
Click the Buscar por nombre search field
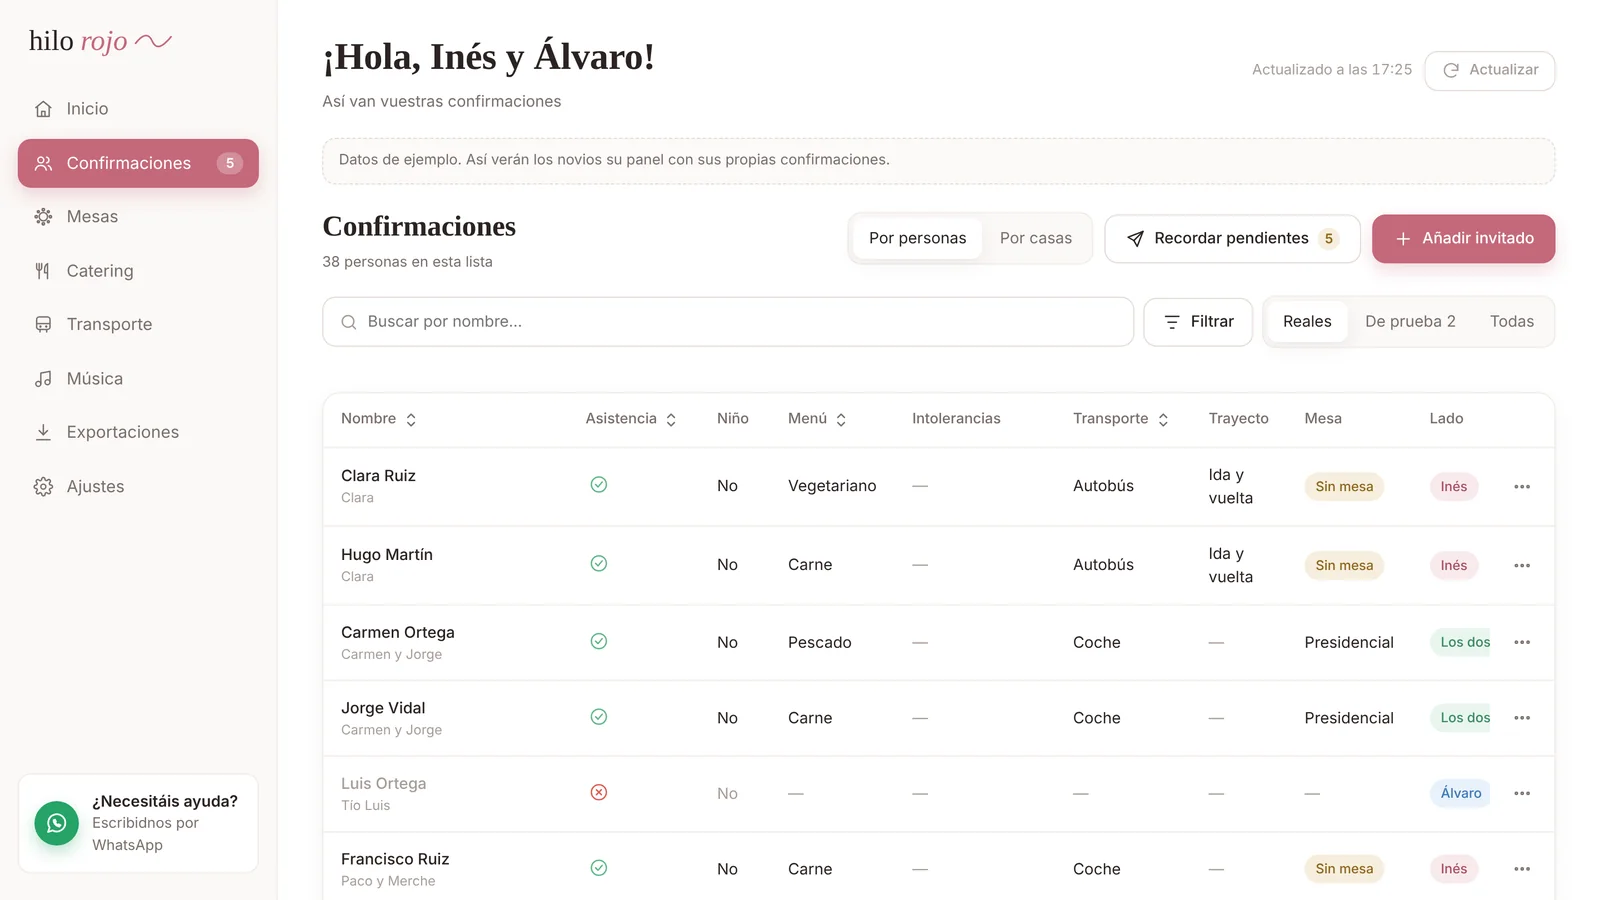[x=728, y=322]
